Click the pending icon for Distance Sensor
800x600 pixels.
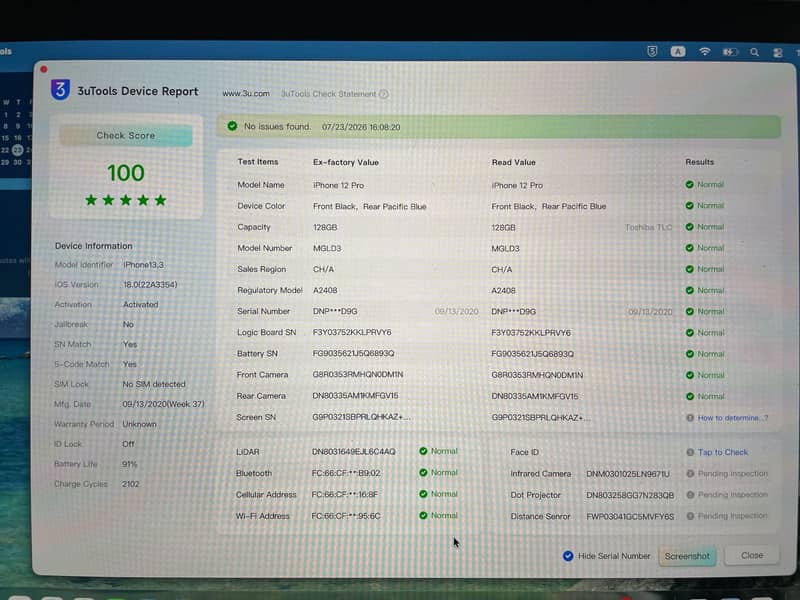point(690,516)
